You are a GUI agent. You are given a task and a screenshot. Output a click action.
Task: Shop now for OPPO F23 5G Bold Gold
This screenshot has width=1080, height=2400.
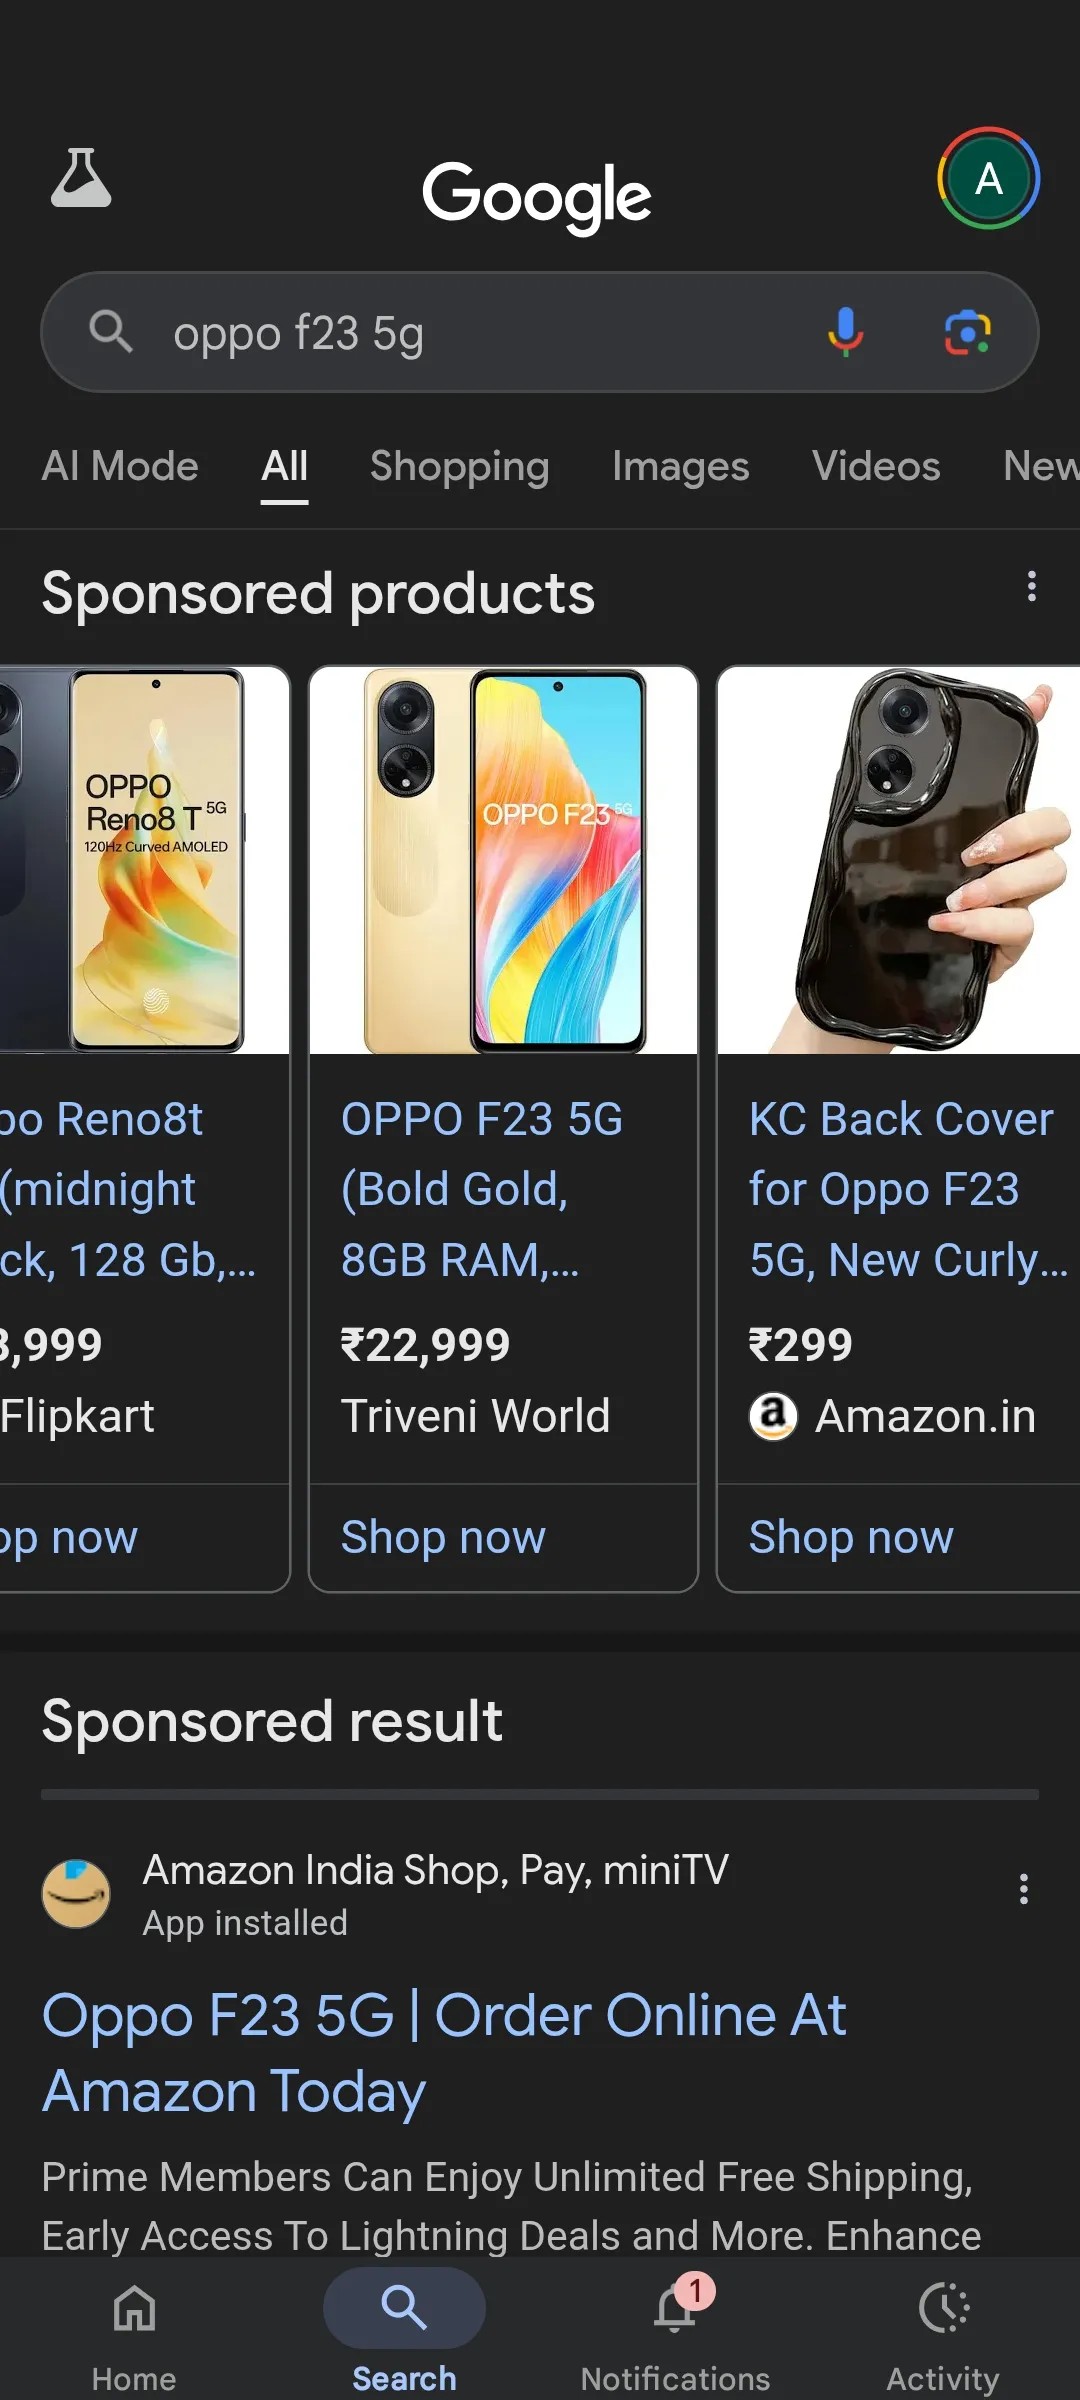tap(441, 1537)
